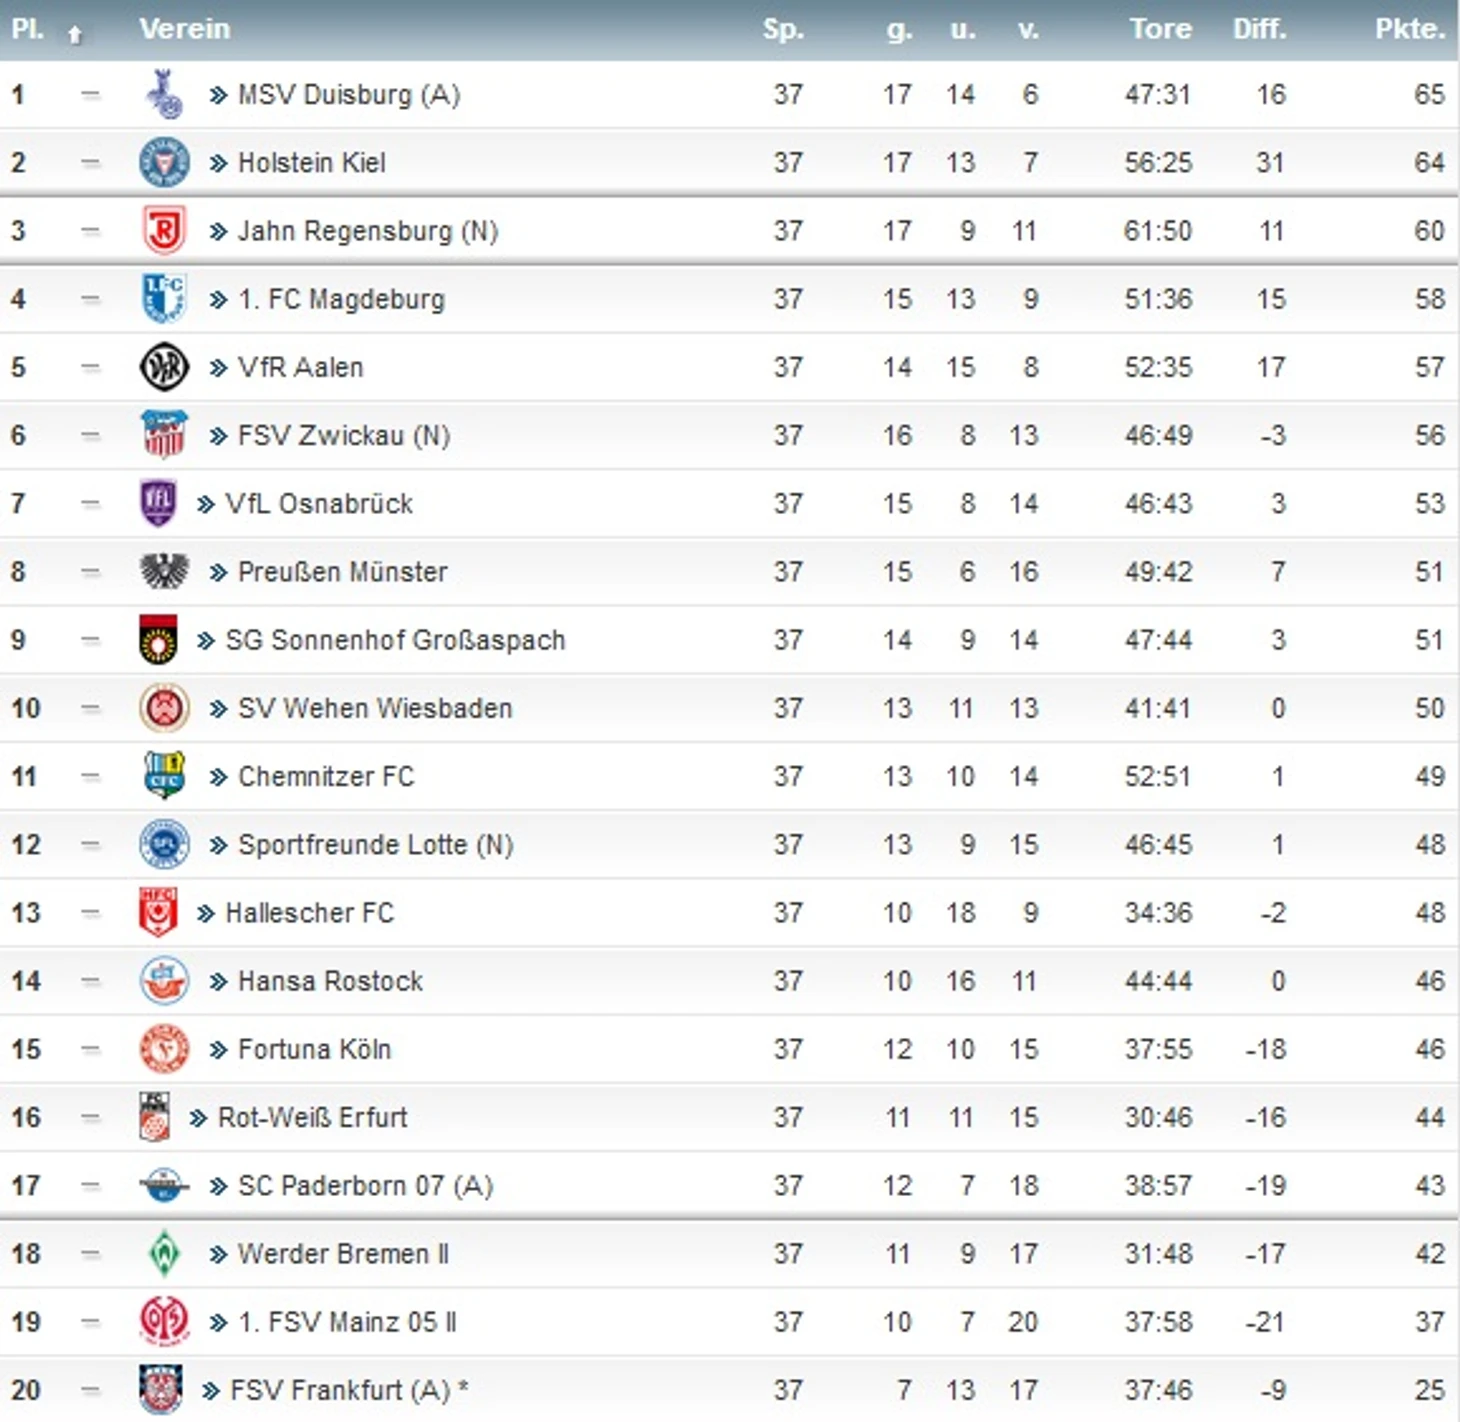Click the Chemnitzer FC club crest
The height and width of the screenshot is (1422, 1460).
[x=164, y=776]
